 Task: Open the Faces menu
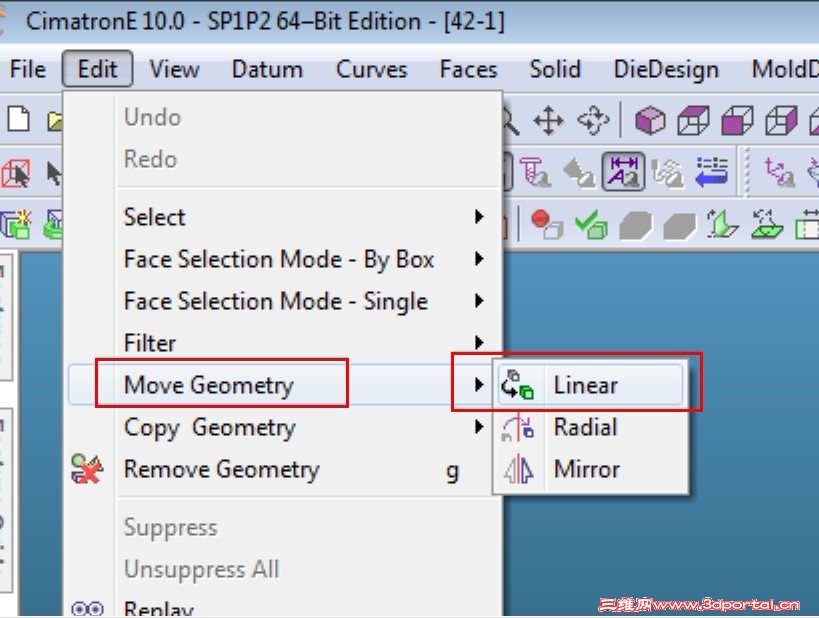[x=469, y=69]
